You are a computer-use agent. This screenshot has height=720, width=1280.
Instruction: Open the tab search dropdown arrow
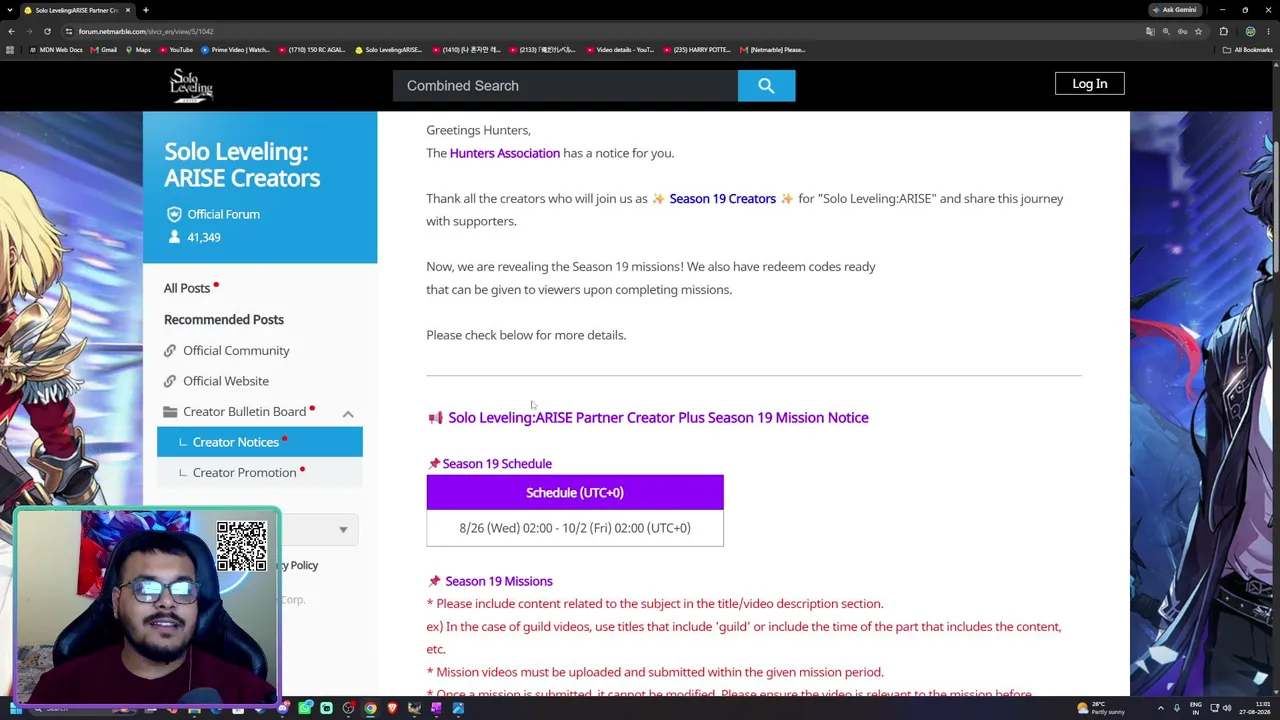click(x=11, y=10)
